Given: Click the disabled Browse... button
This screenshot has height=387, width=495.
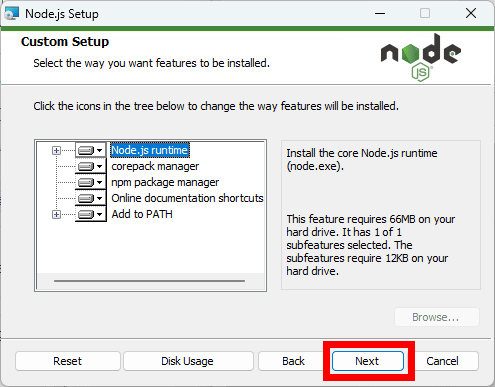Looking at the screenshot, I should click(437, 317).
